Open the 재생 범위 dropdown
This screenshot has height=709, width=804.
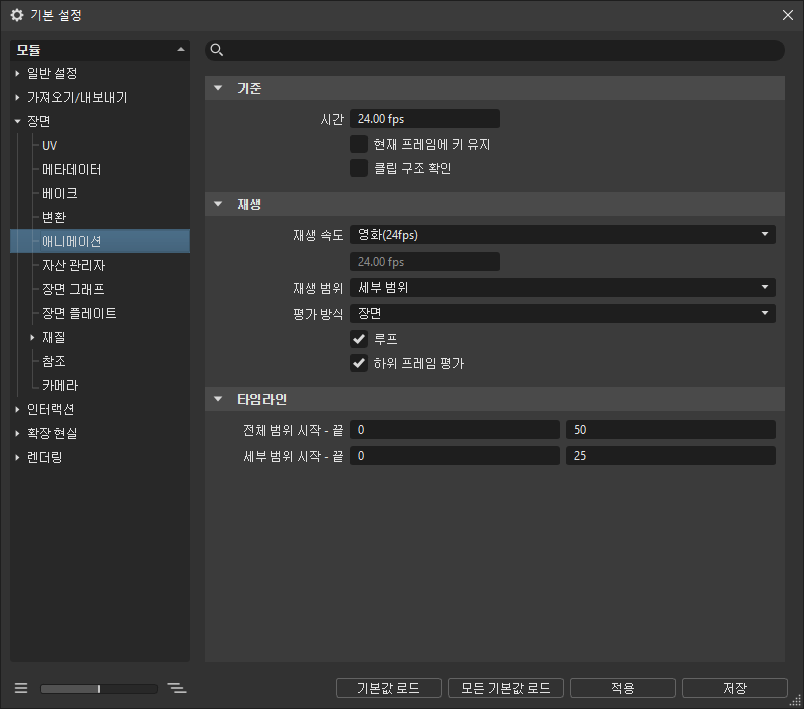[x=562, y=287]
